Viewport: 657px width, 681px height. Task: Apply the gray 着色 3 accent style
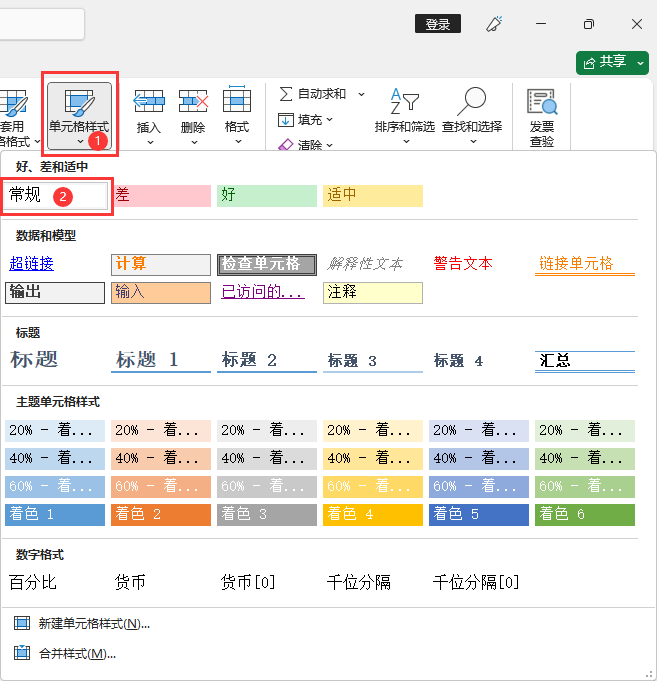point(267,515)
